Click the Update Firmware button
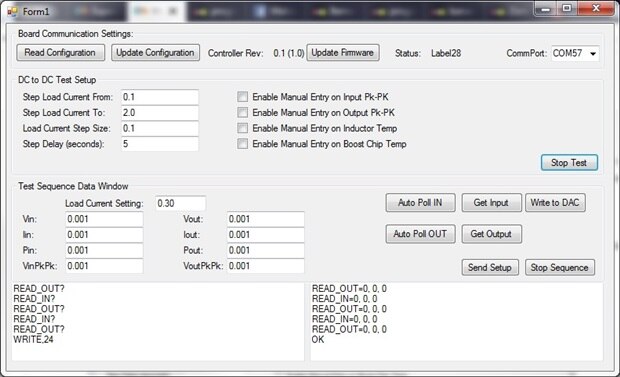Screen dimensions: 620x377 pos(343,53)
